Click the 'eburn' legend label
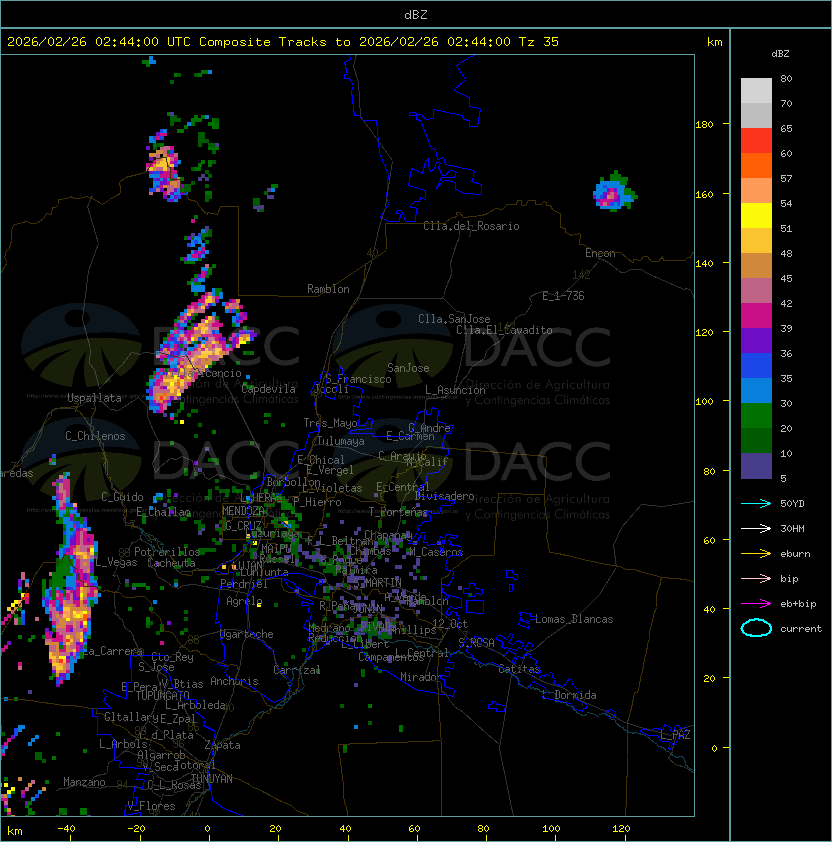Viewport: 832px width, 842px height. [x=795, y=554]
